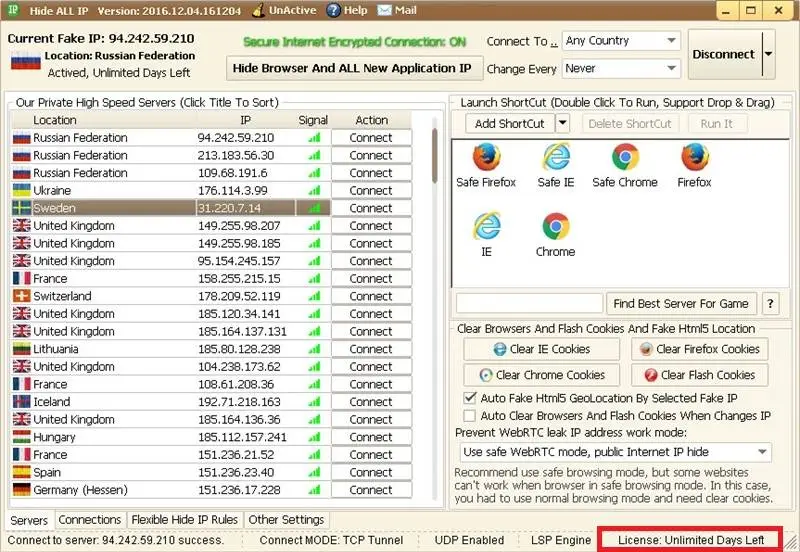Open the Connect To country dropdown
This screenshot has height=552, width=800.
621,40
